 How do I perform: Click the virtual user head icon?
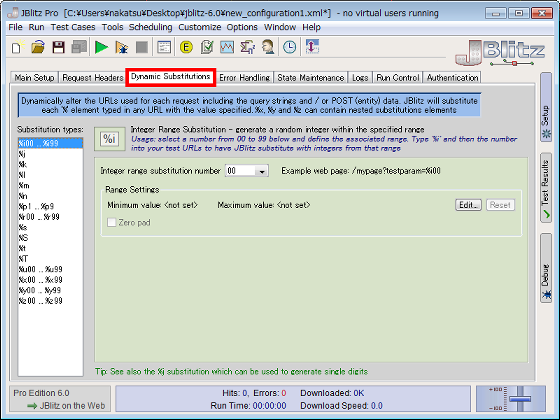point(268,47)
